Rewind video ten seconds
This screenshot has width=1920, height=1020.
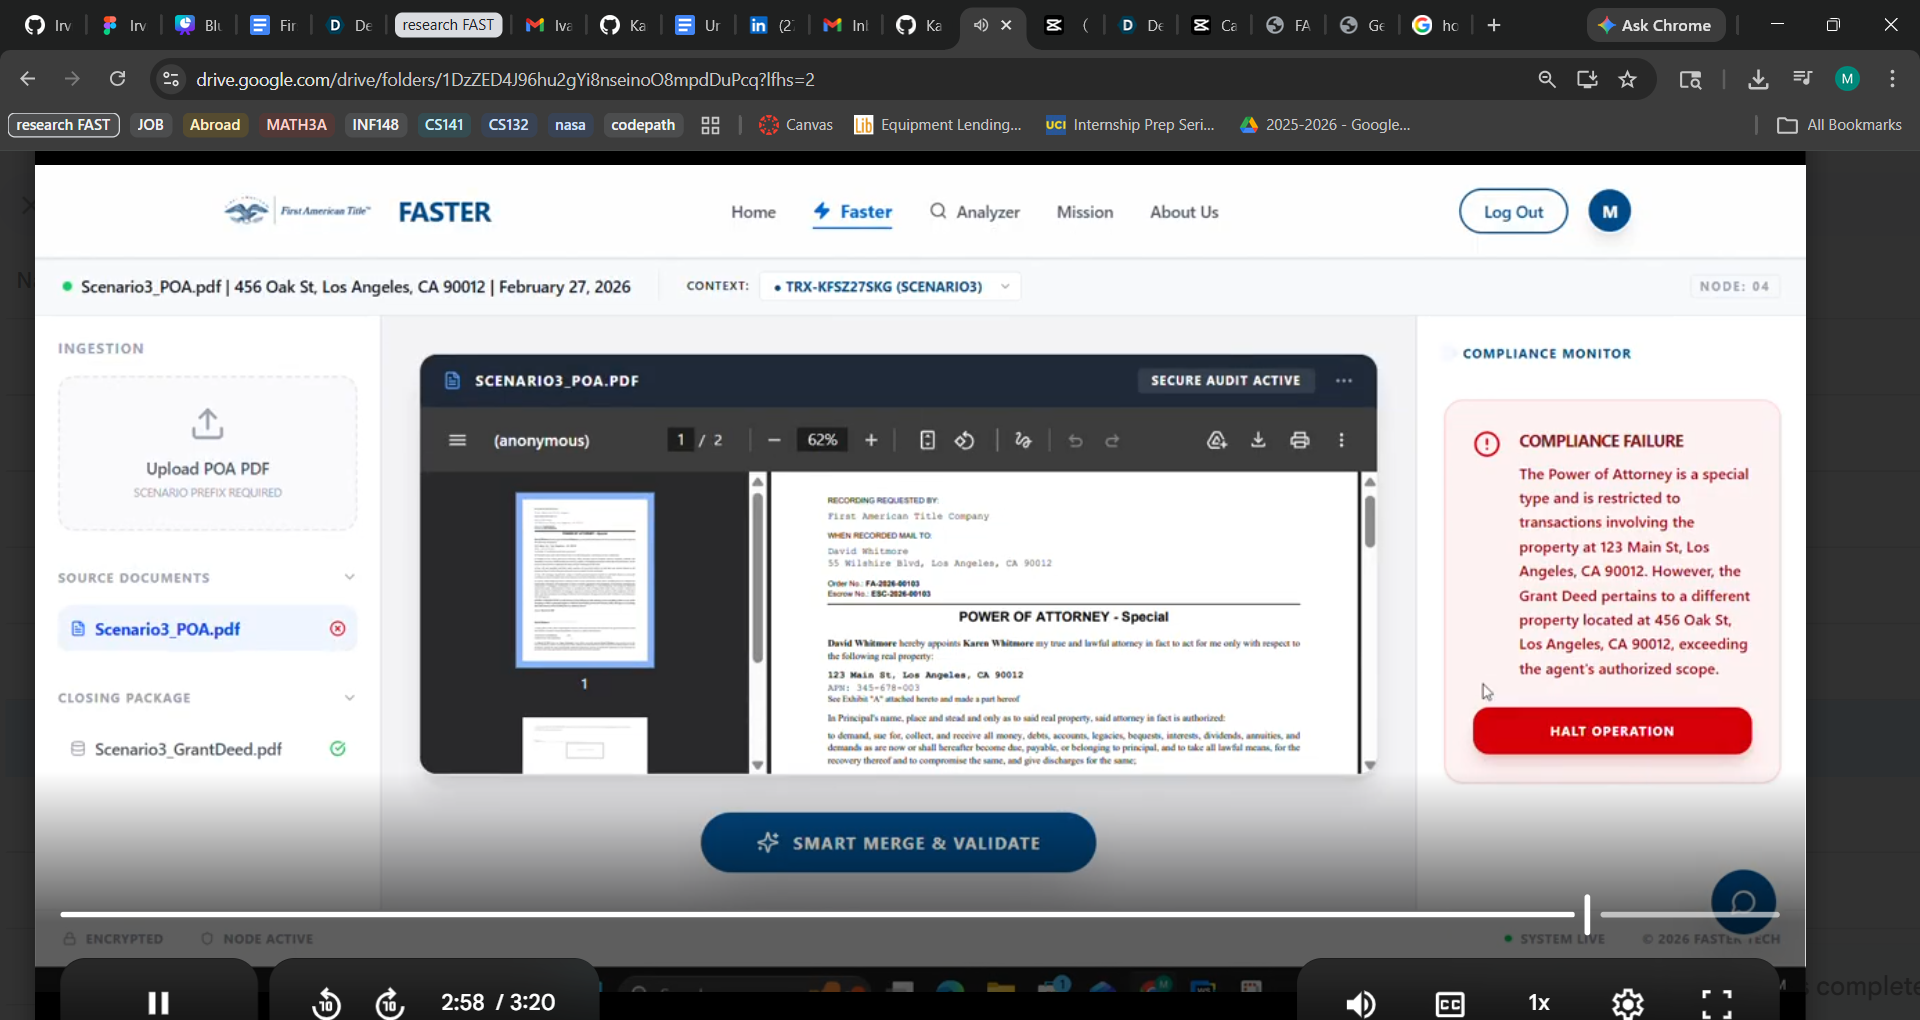(326, 1002)
